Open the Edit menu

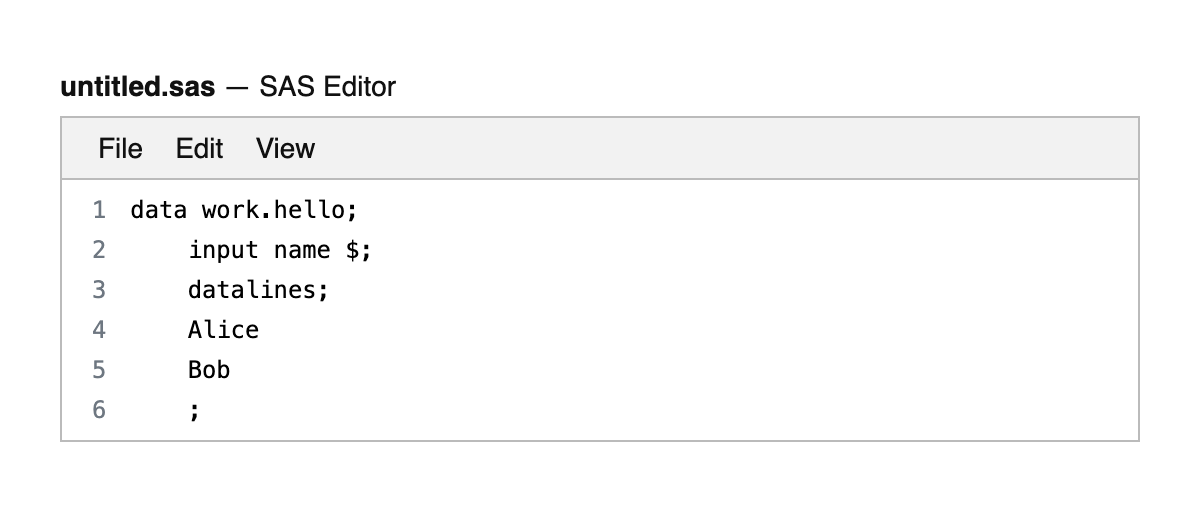(x=199, y=149)
